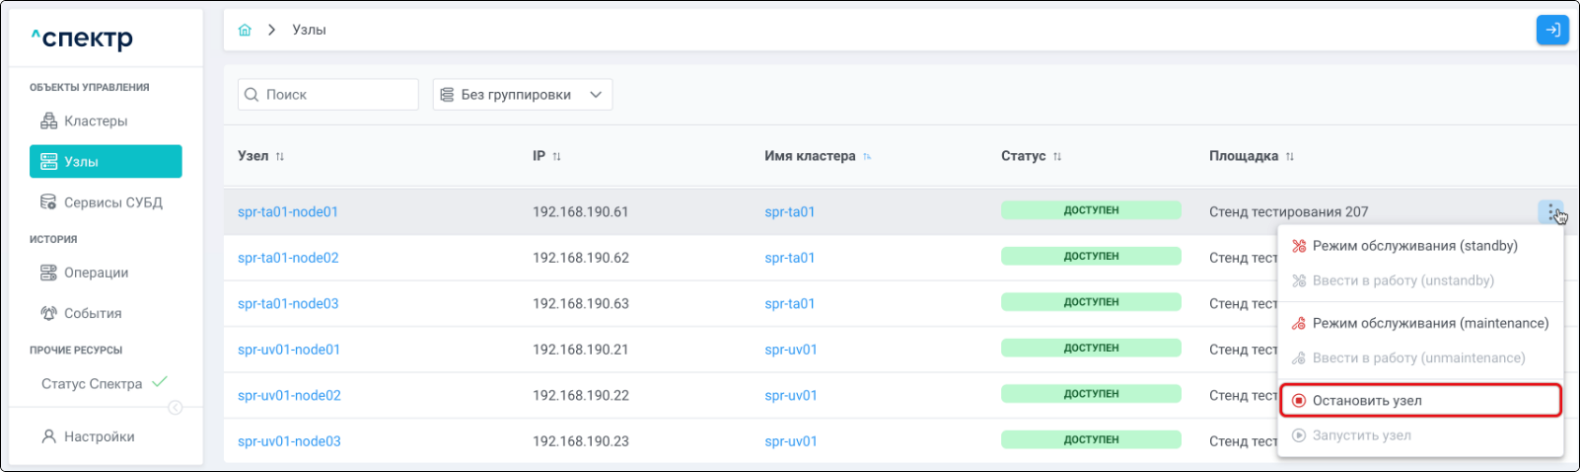Screen dimensions: 1580x472
Task: Open spr-uv01 cluster link for node01
Action: click(791, 350)
